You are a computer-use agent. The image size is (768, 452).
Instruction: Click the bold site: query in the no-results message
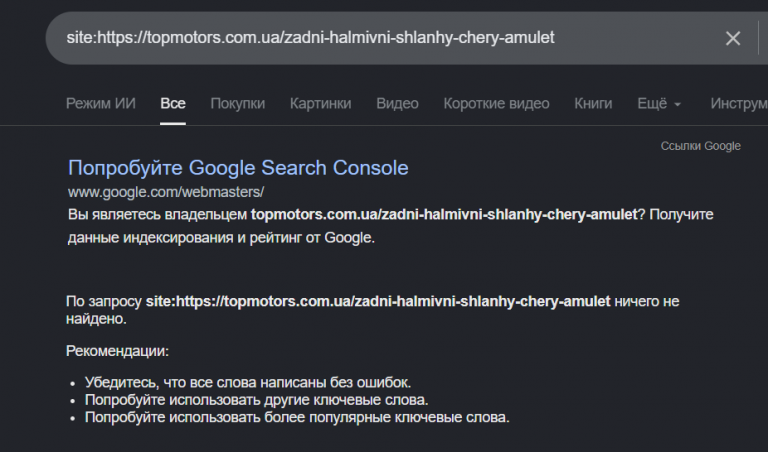tap(378, 301)
